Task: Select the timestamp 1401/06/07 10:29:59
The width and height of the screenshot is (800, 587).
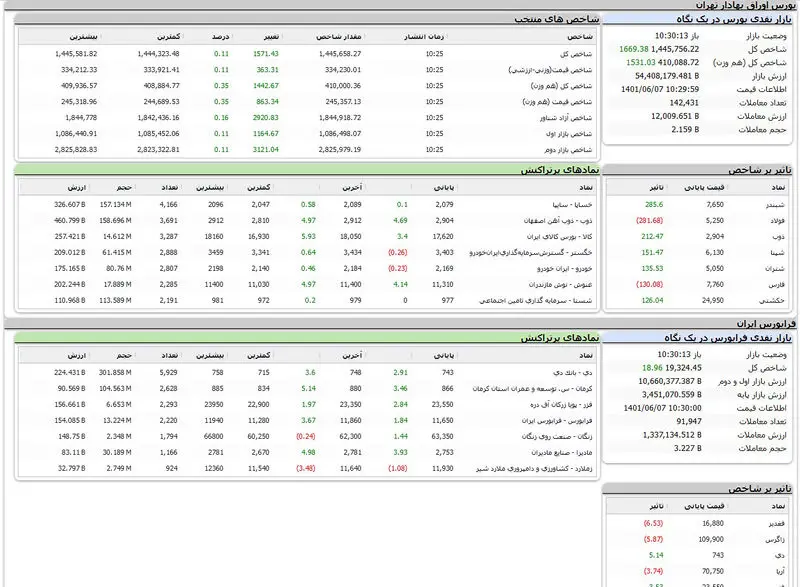Action: (x=660, y=89)
